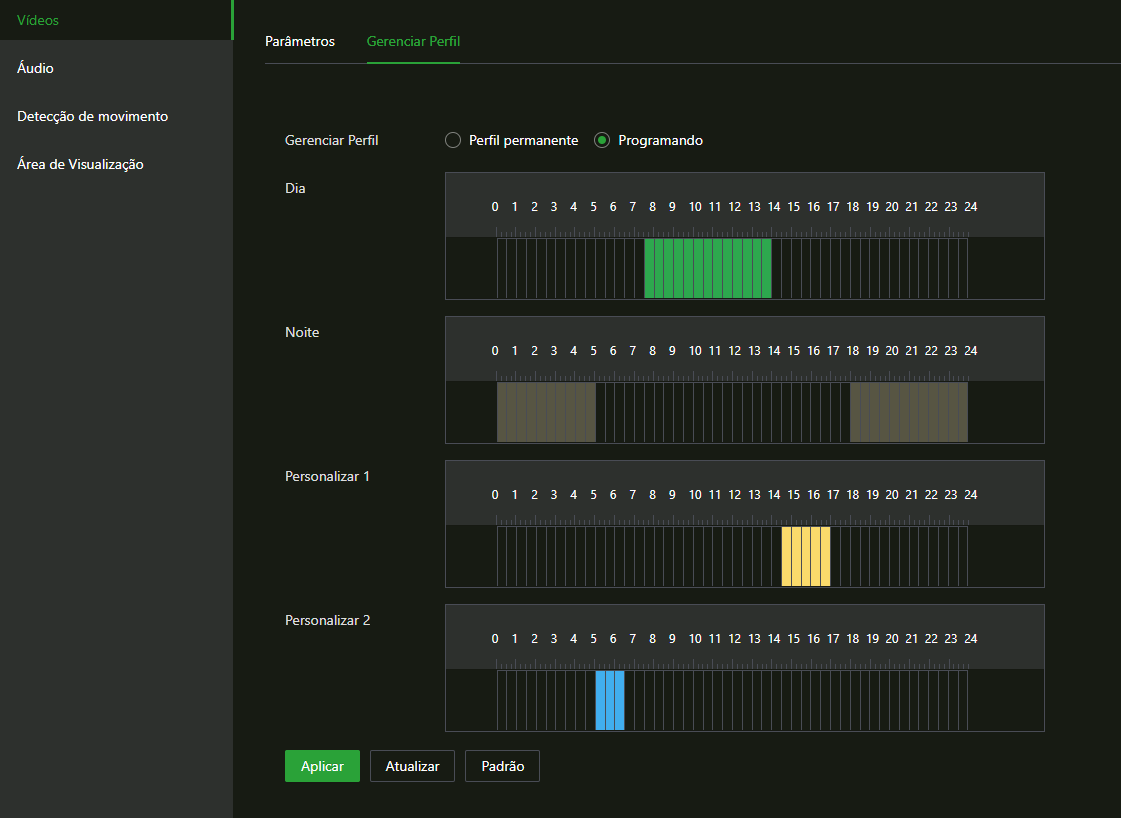The image size is (1121, 818).
Task: Click the green scheduled block in Dia timeline
Action: [708, 268]
